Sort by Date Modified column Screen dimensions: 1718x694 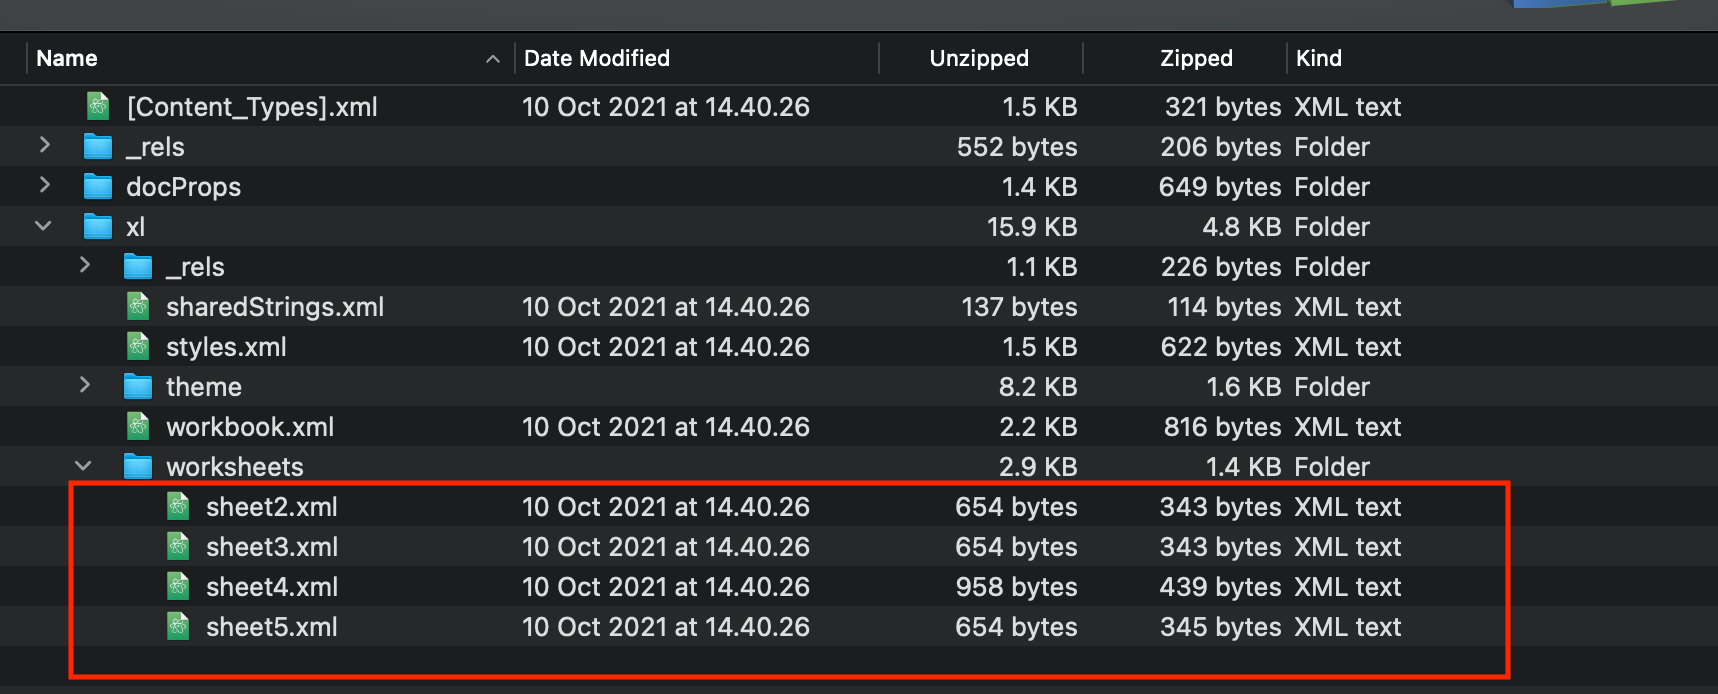(x=597, y=58)
